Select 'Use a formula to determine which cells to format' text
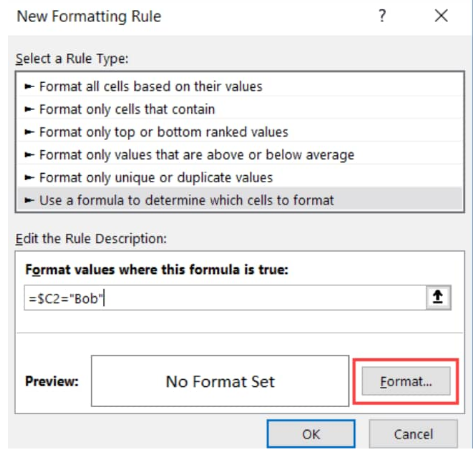 tap(186, 200)
